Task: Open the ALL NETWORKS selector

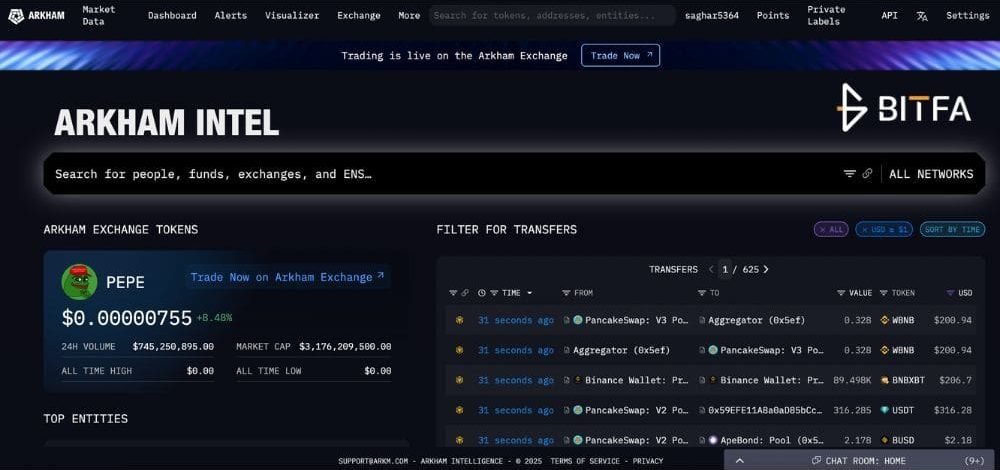Action: pos(931,173)
